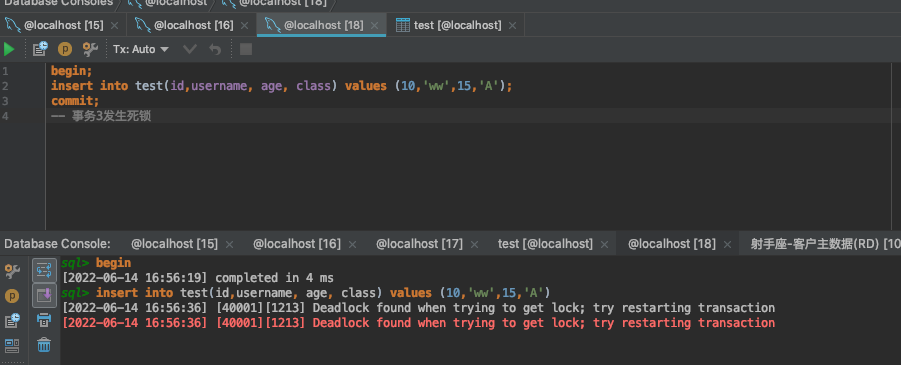Click the 'values' keyword in the editor
The image size is (901, 365).
click(365, 86)
